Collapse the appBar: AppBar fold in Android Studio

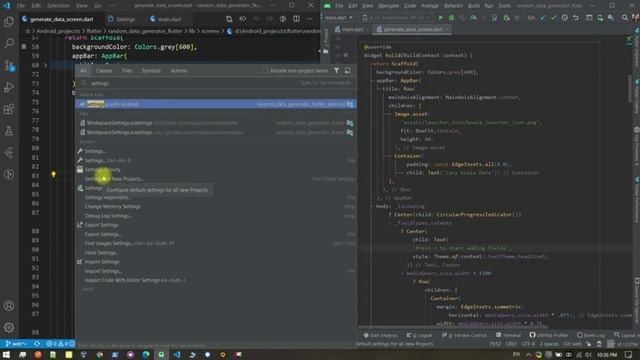[x=373, y=81]
